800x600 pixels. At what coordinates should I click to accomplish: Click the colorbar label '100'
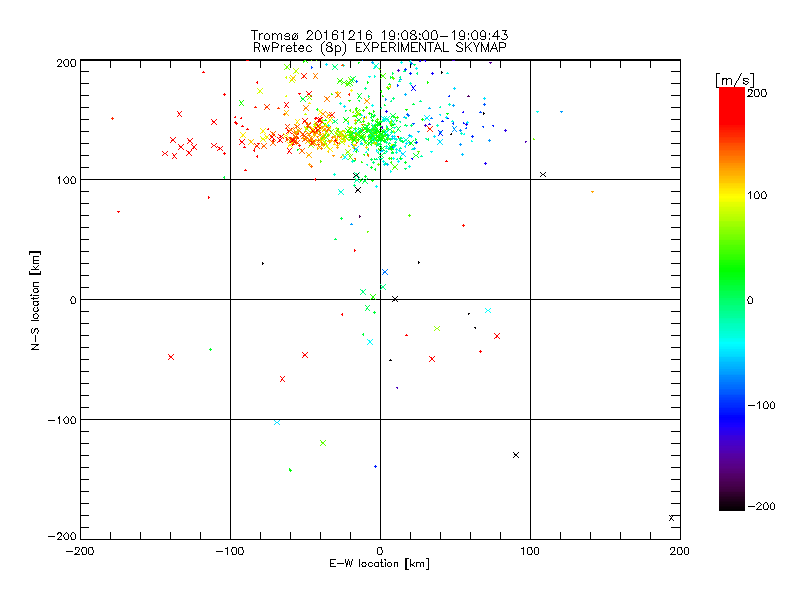pos(757,195)
